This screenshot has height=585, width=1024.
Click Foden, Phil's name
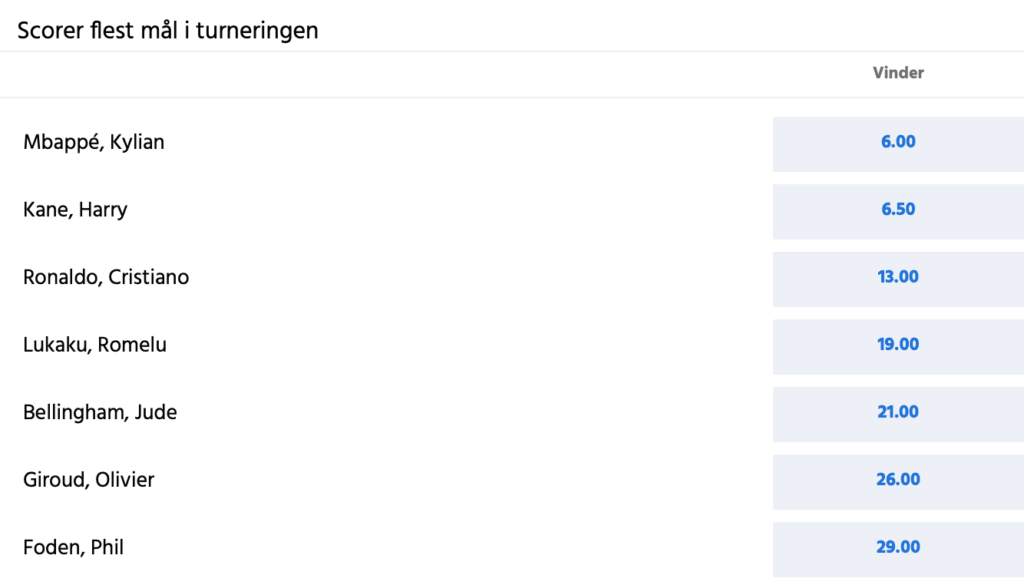tap(71, 547)
